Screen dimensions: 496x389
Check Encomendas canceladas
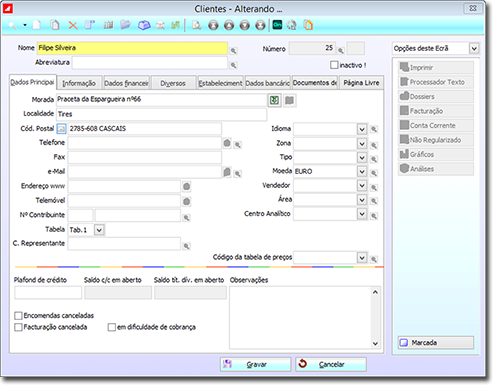pyautogui.click(x=18, y=315)
